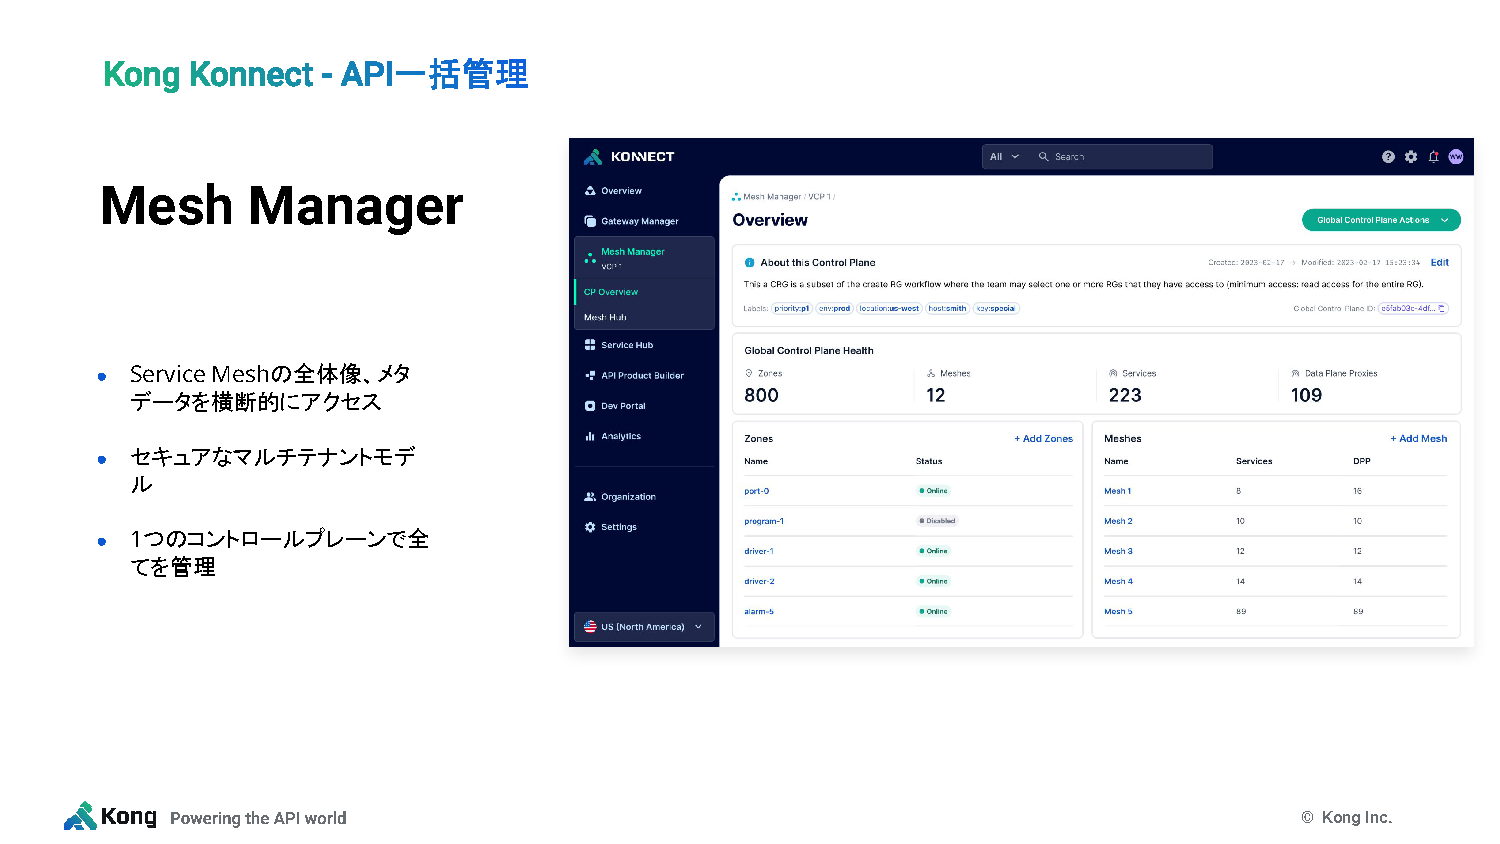The height and width of the screenshot is (844, 1500).
Task: Click the Service Hub grid icon
Action: (590, 345)
